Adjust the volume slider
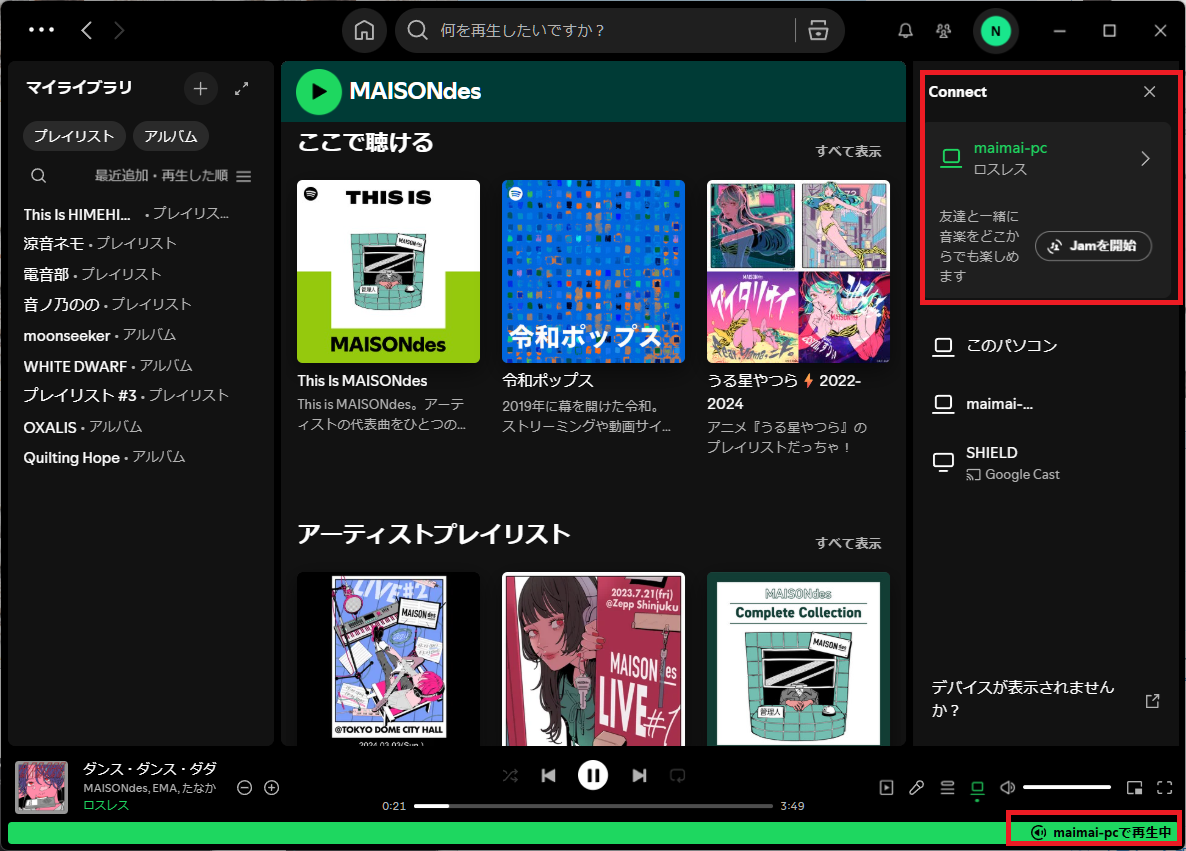The width and height of the screenshot is (1186, 851). (x=1066, y=787)
